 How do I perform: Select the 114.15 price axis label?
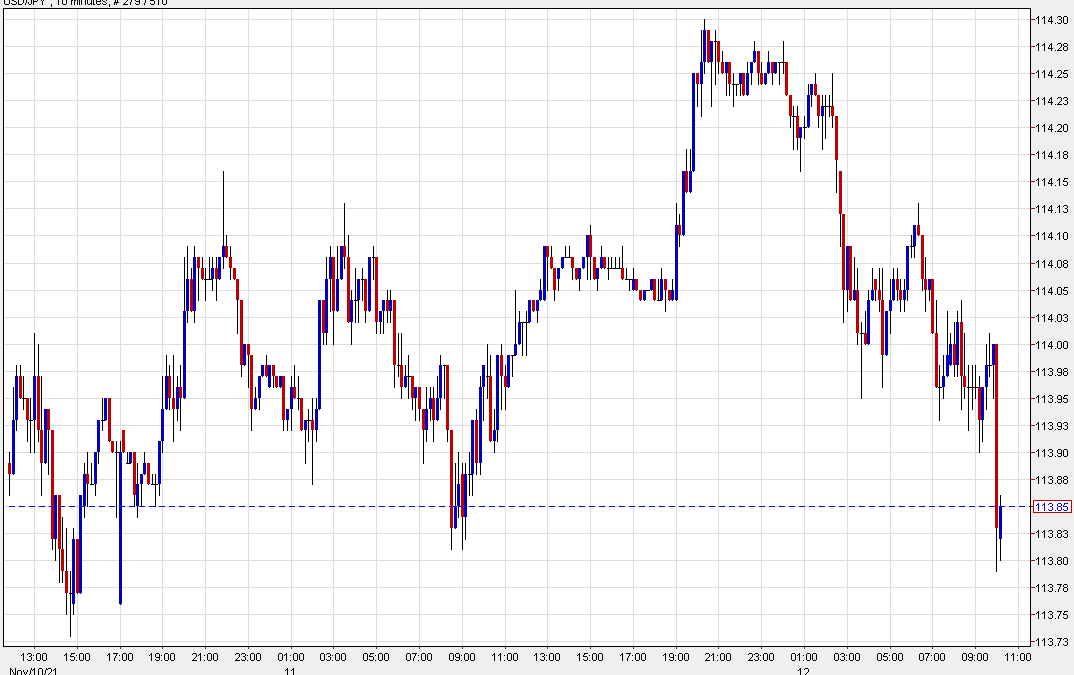tap(1052, 182)
